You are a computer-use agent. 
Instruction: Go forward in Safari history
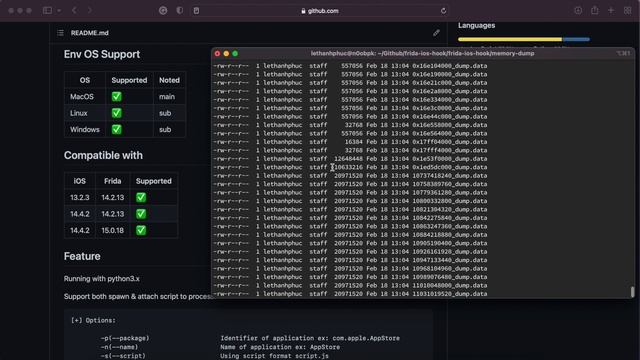point(89,11)
